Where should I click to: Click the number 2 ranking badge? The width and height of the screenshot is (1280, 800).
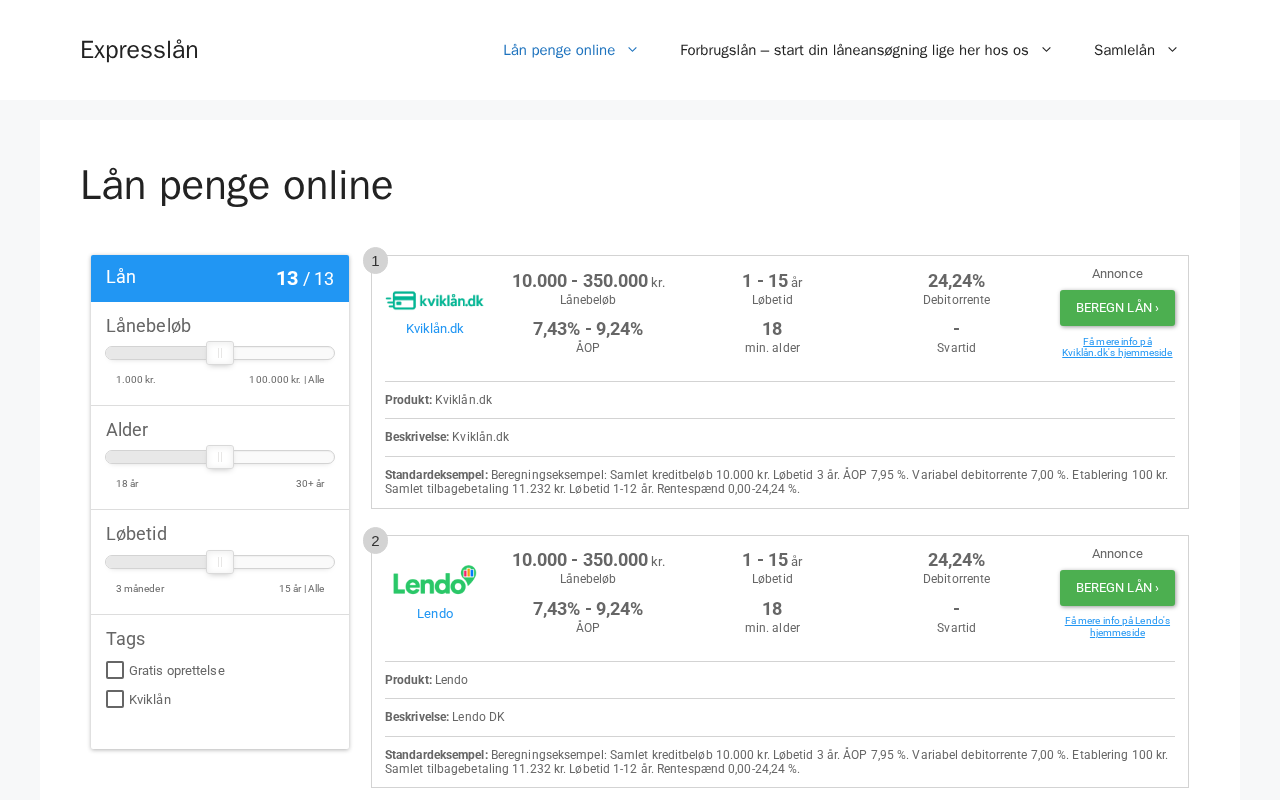coord(375,541)
